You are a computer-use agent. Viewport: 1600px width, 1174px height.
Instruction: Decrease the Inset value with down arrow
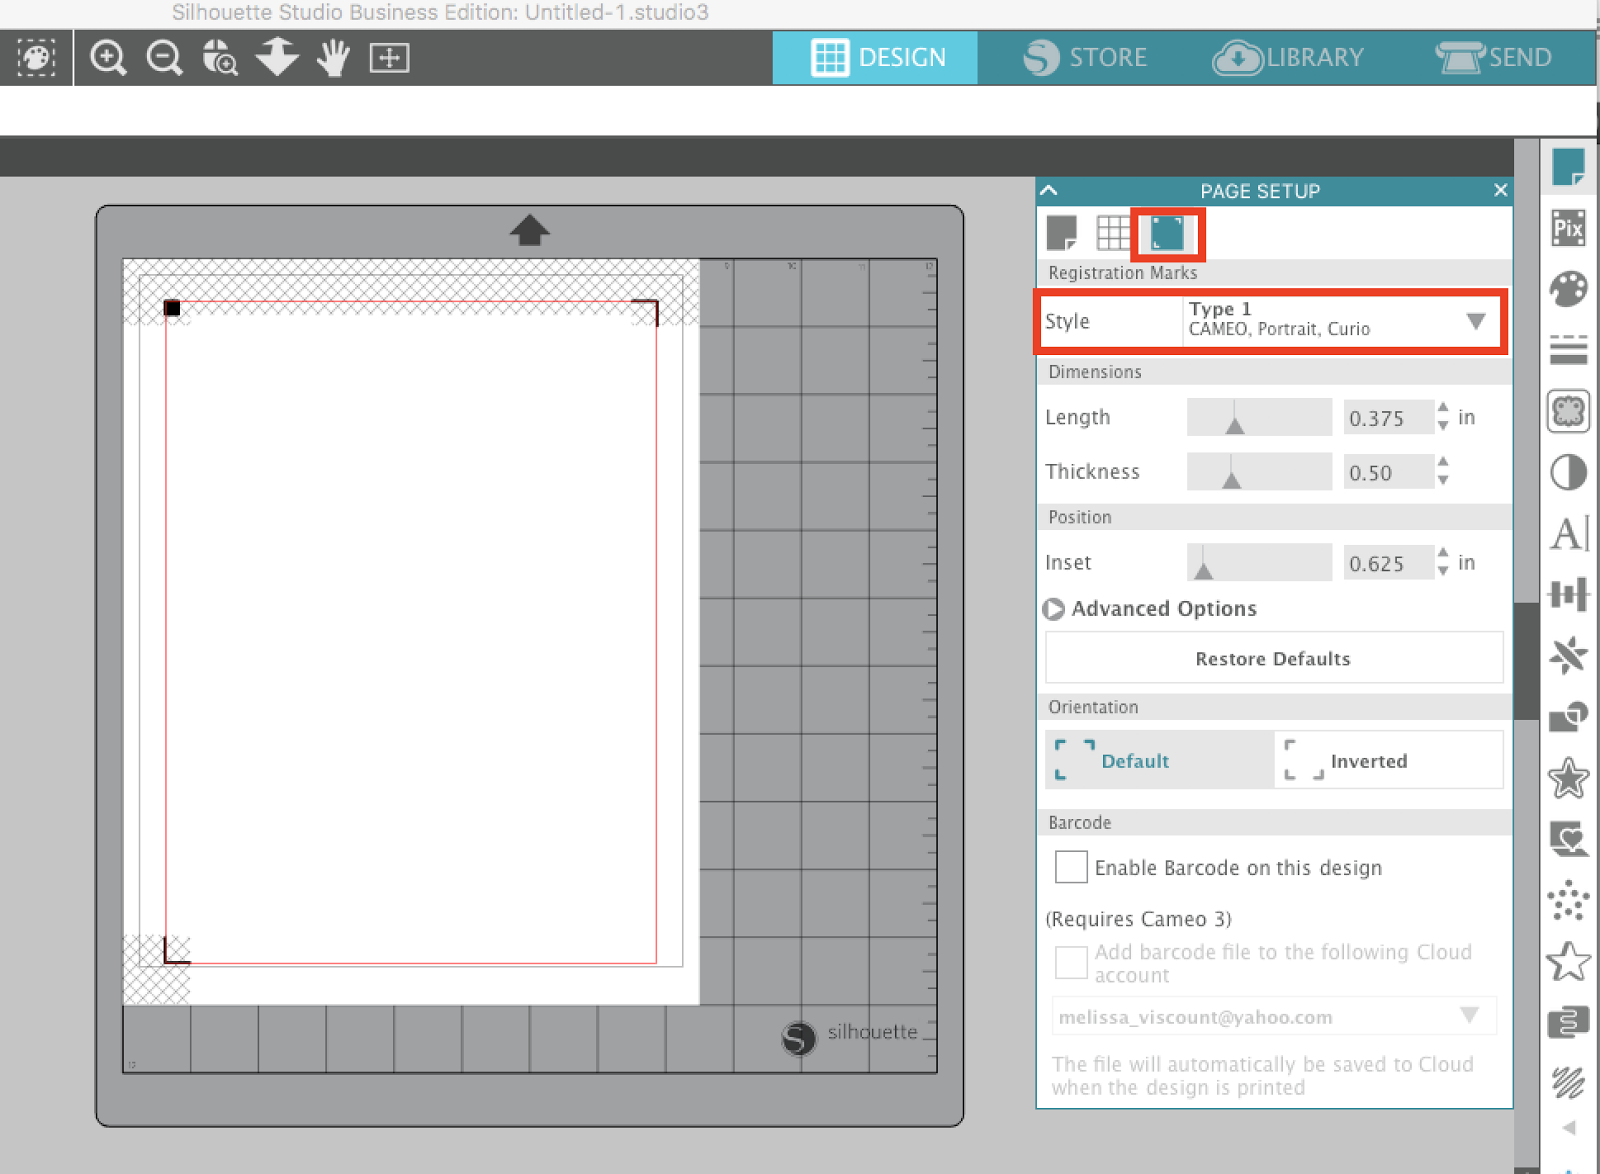pyautogui.click(x=1442, y=571)
